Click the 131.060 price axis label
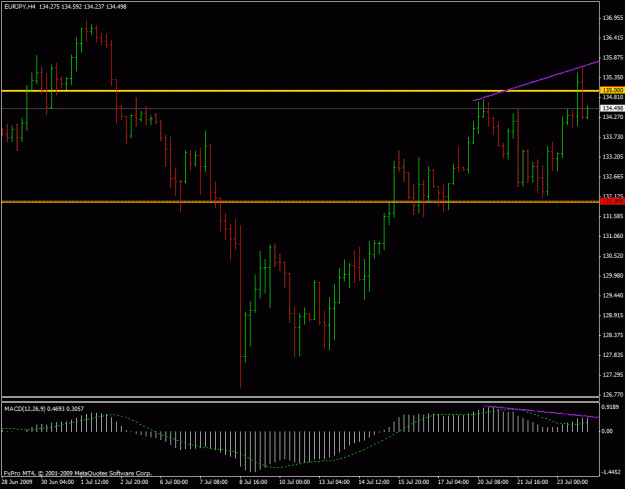 point(613,236)
